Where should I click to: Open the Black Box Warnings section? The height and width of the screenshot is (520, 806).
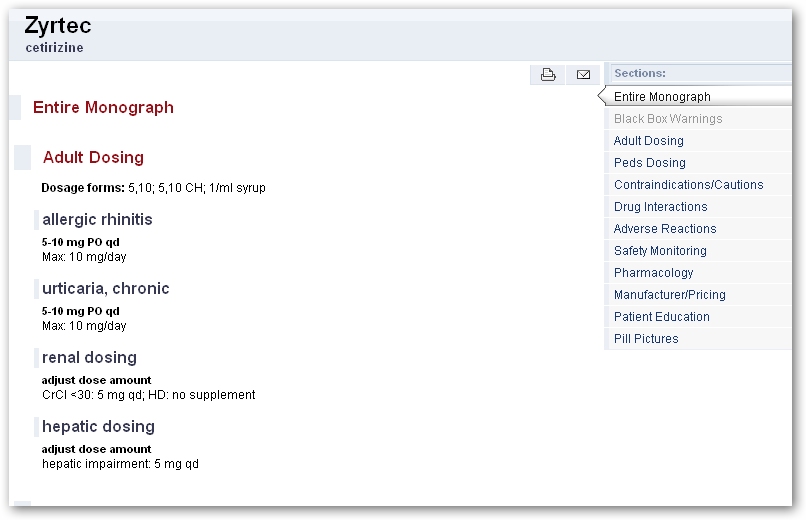tap(667, 119)
